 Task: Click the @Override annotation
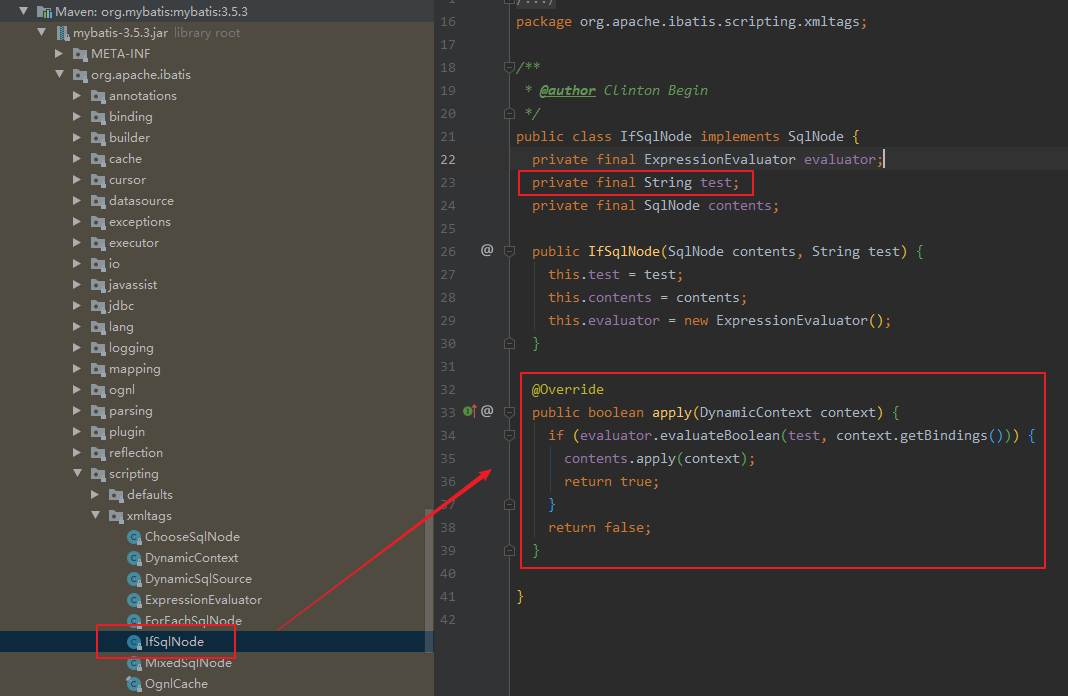(567, 390)
